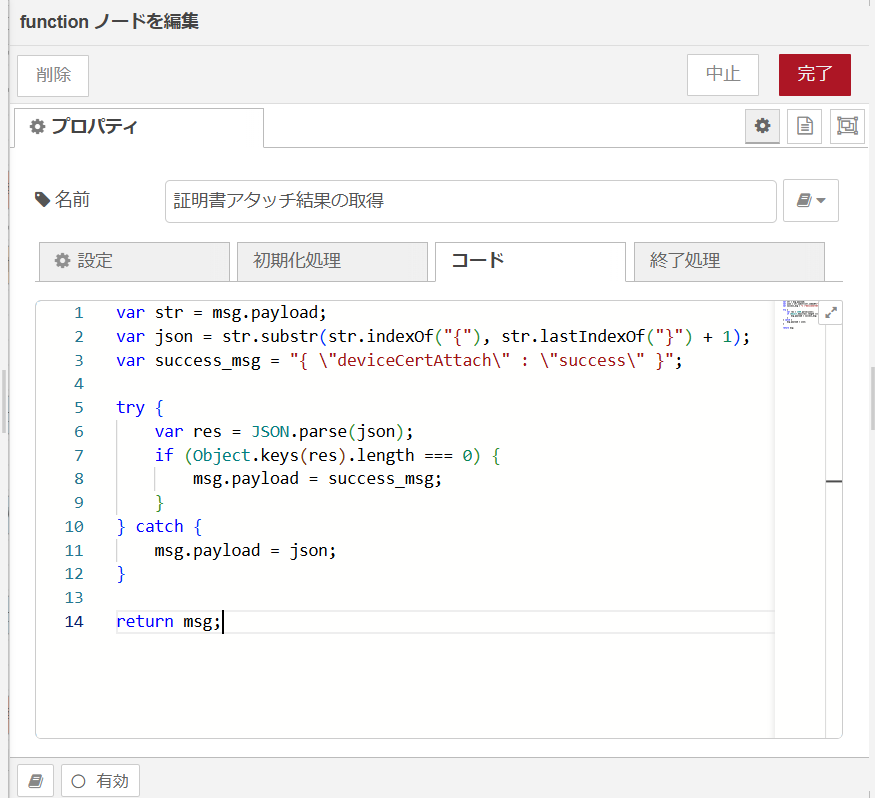Click 'msg.payload = json;' on line 11
875x798 pixels.
(246, 551)
